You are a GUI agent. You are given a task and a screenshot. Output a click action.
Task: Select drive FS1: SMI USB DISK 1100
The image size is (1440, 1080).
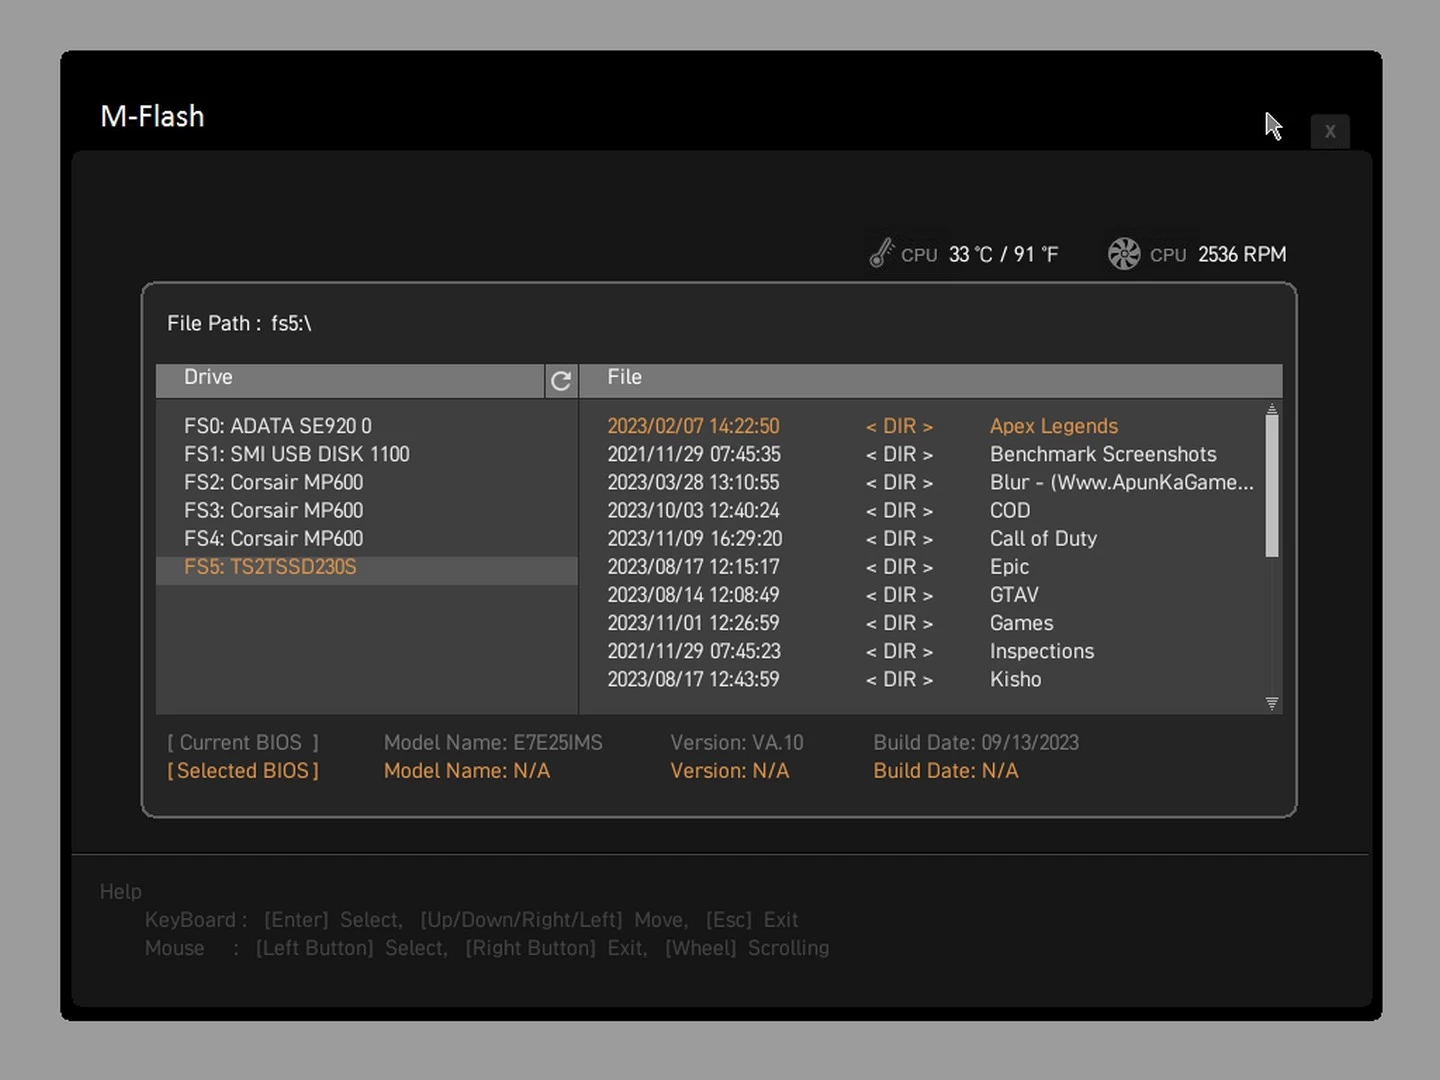click(x=297, y=454)
